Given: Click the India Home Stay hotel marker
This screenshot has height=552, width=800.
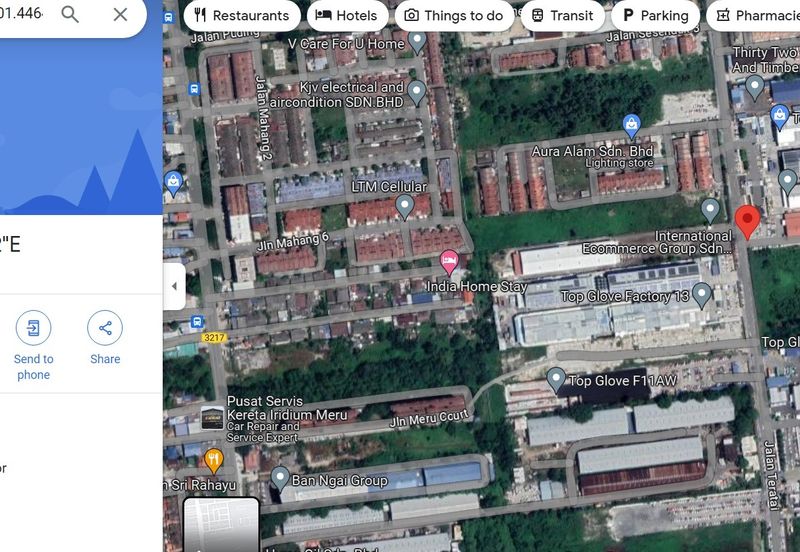Looking at the screenshot, I should pyautogui.click(x=450, y=262).
